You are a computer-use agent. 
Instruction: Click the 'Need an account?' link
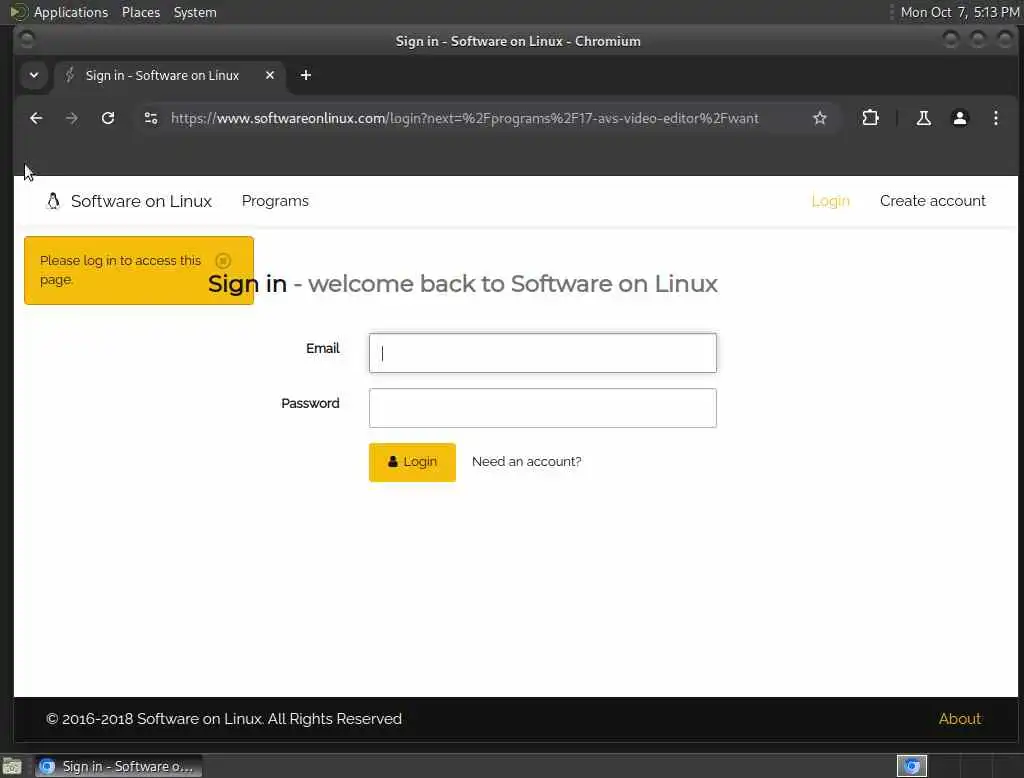[x=526, y=461]
